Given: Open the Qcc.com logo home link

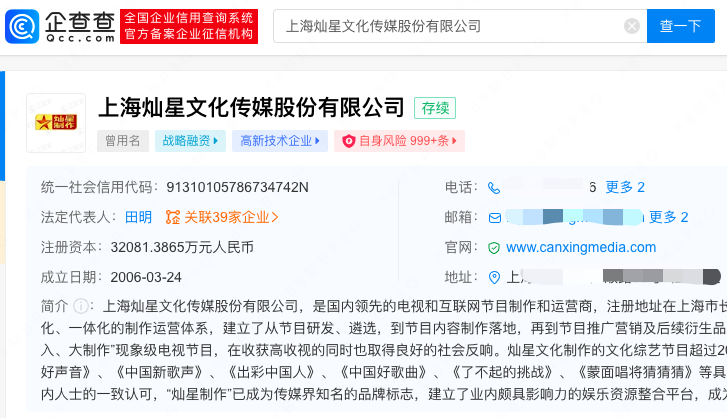Looking at the screenshot, I should point(60,26).
